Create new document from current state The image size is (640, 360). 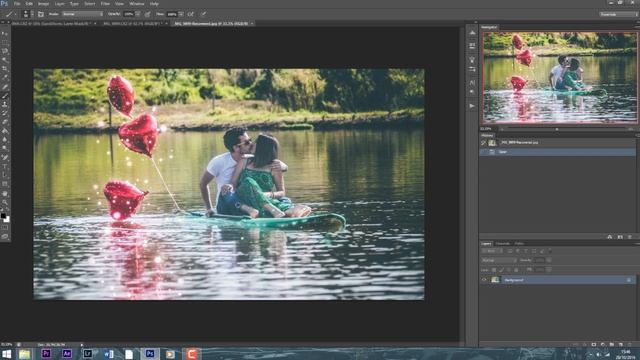pos(610,237)
